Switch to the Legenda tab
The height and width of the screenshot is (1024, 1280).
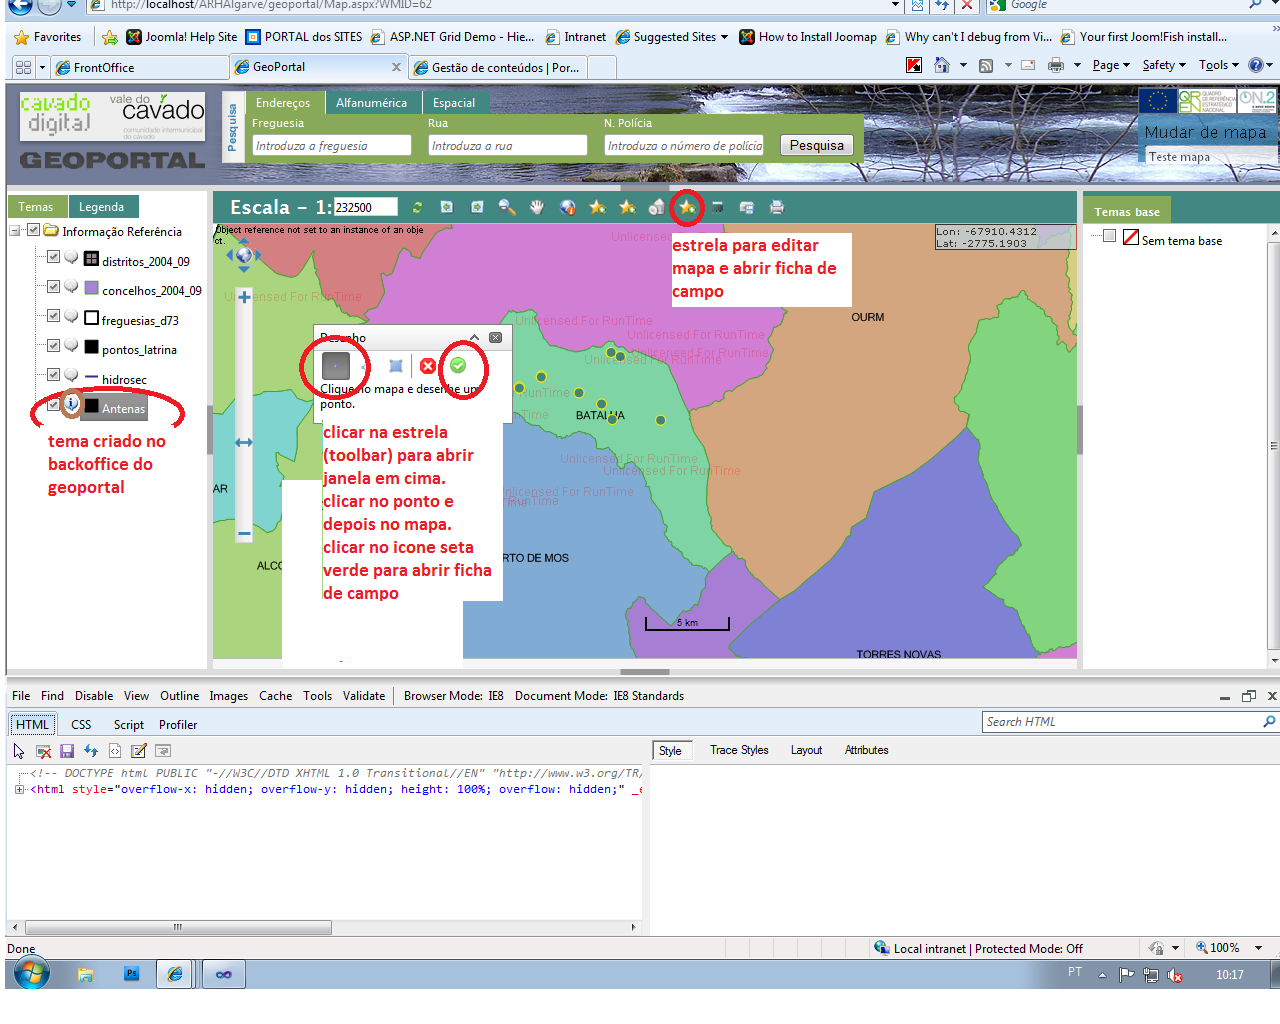pos(102,207)
